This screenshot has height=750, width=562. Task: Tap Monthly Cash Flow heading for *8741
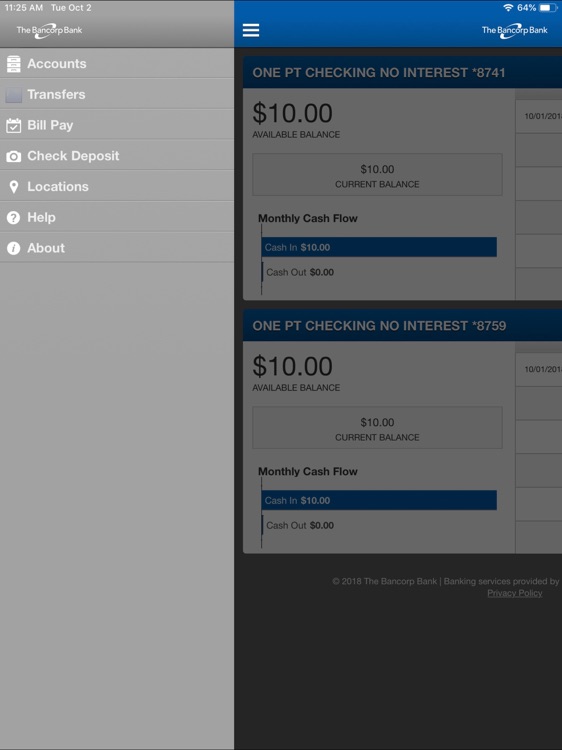point(308,219)
